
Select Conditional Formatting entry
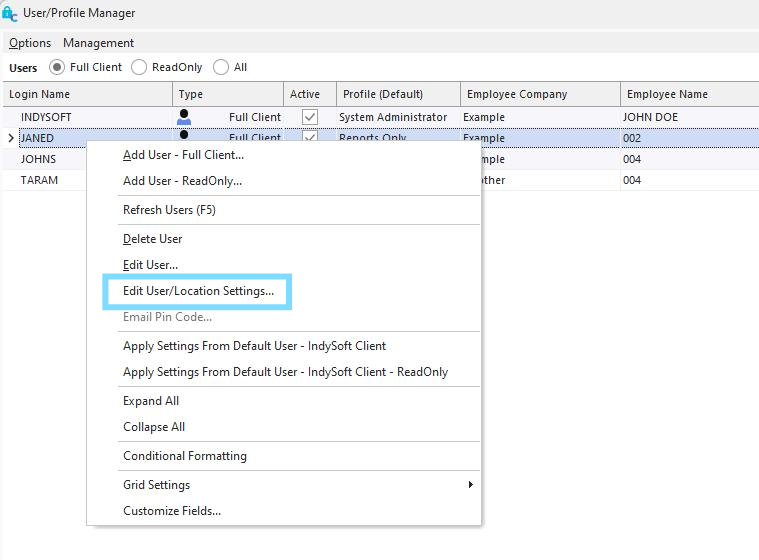[x=185, y=456]
